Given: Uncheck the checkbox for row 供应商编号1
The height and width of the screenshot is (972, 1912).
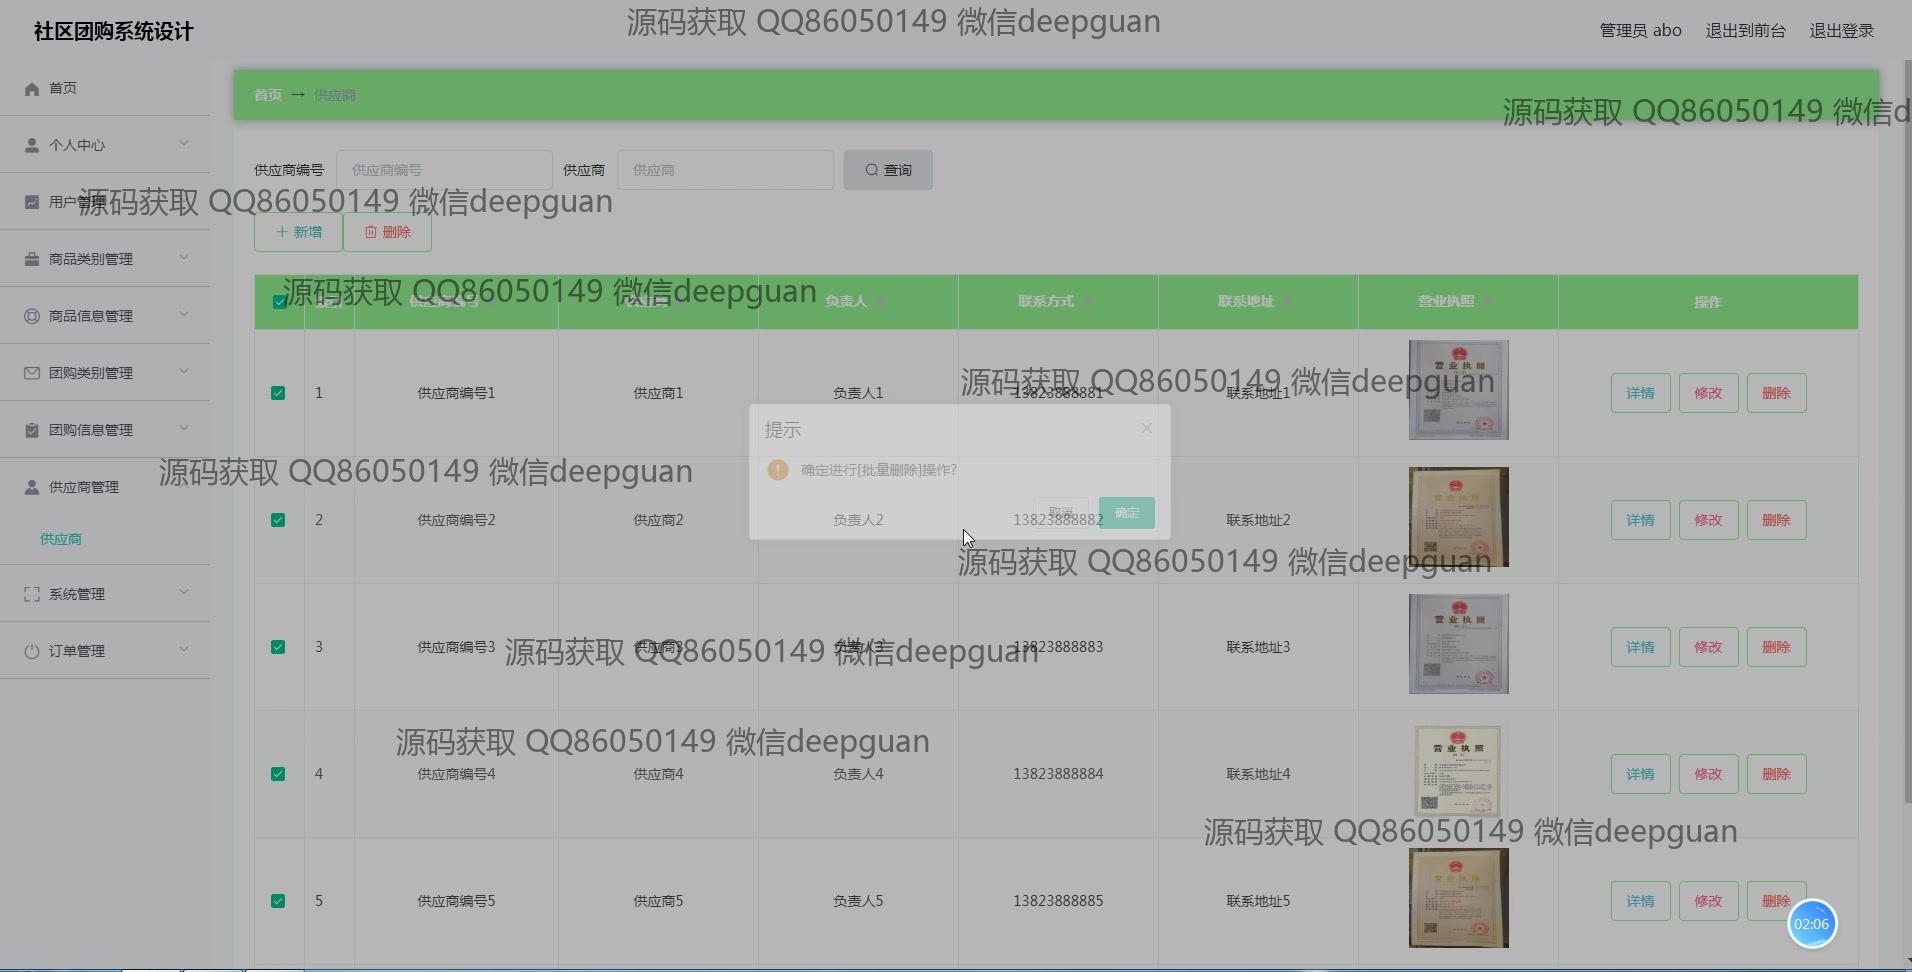Looking at the screenshot, I should point(278,393).
